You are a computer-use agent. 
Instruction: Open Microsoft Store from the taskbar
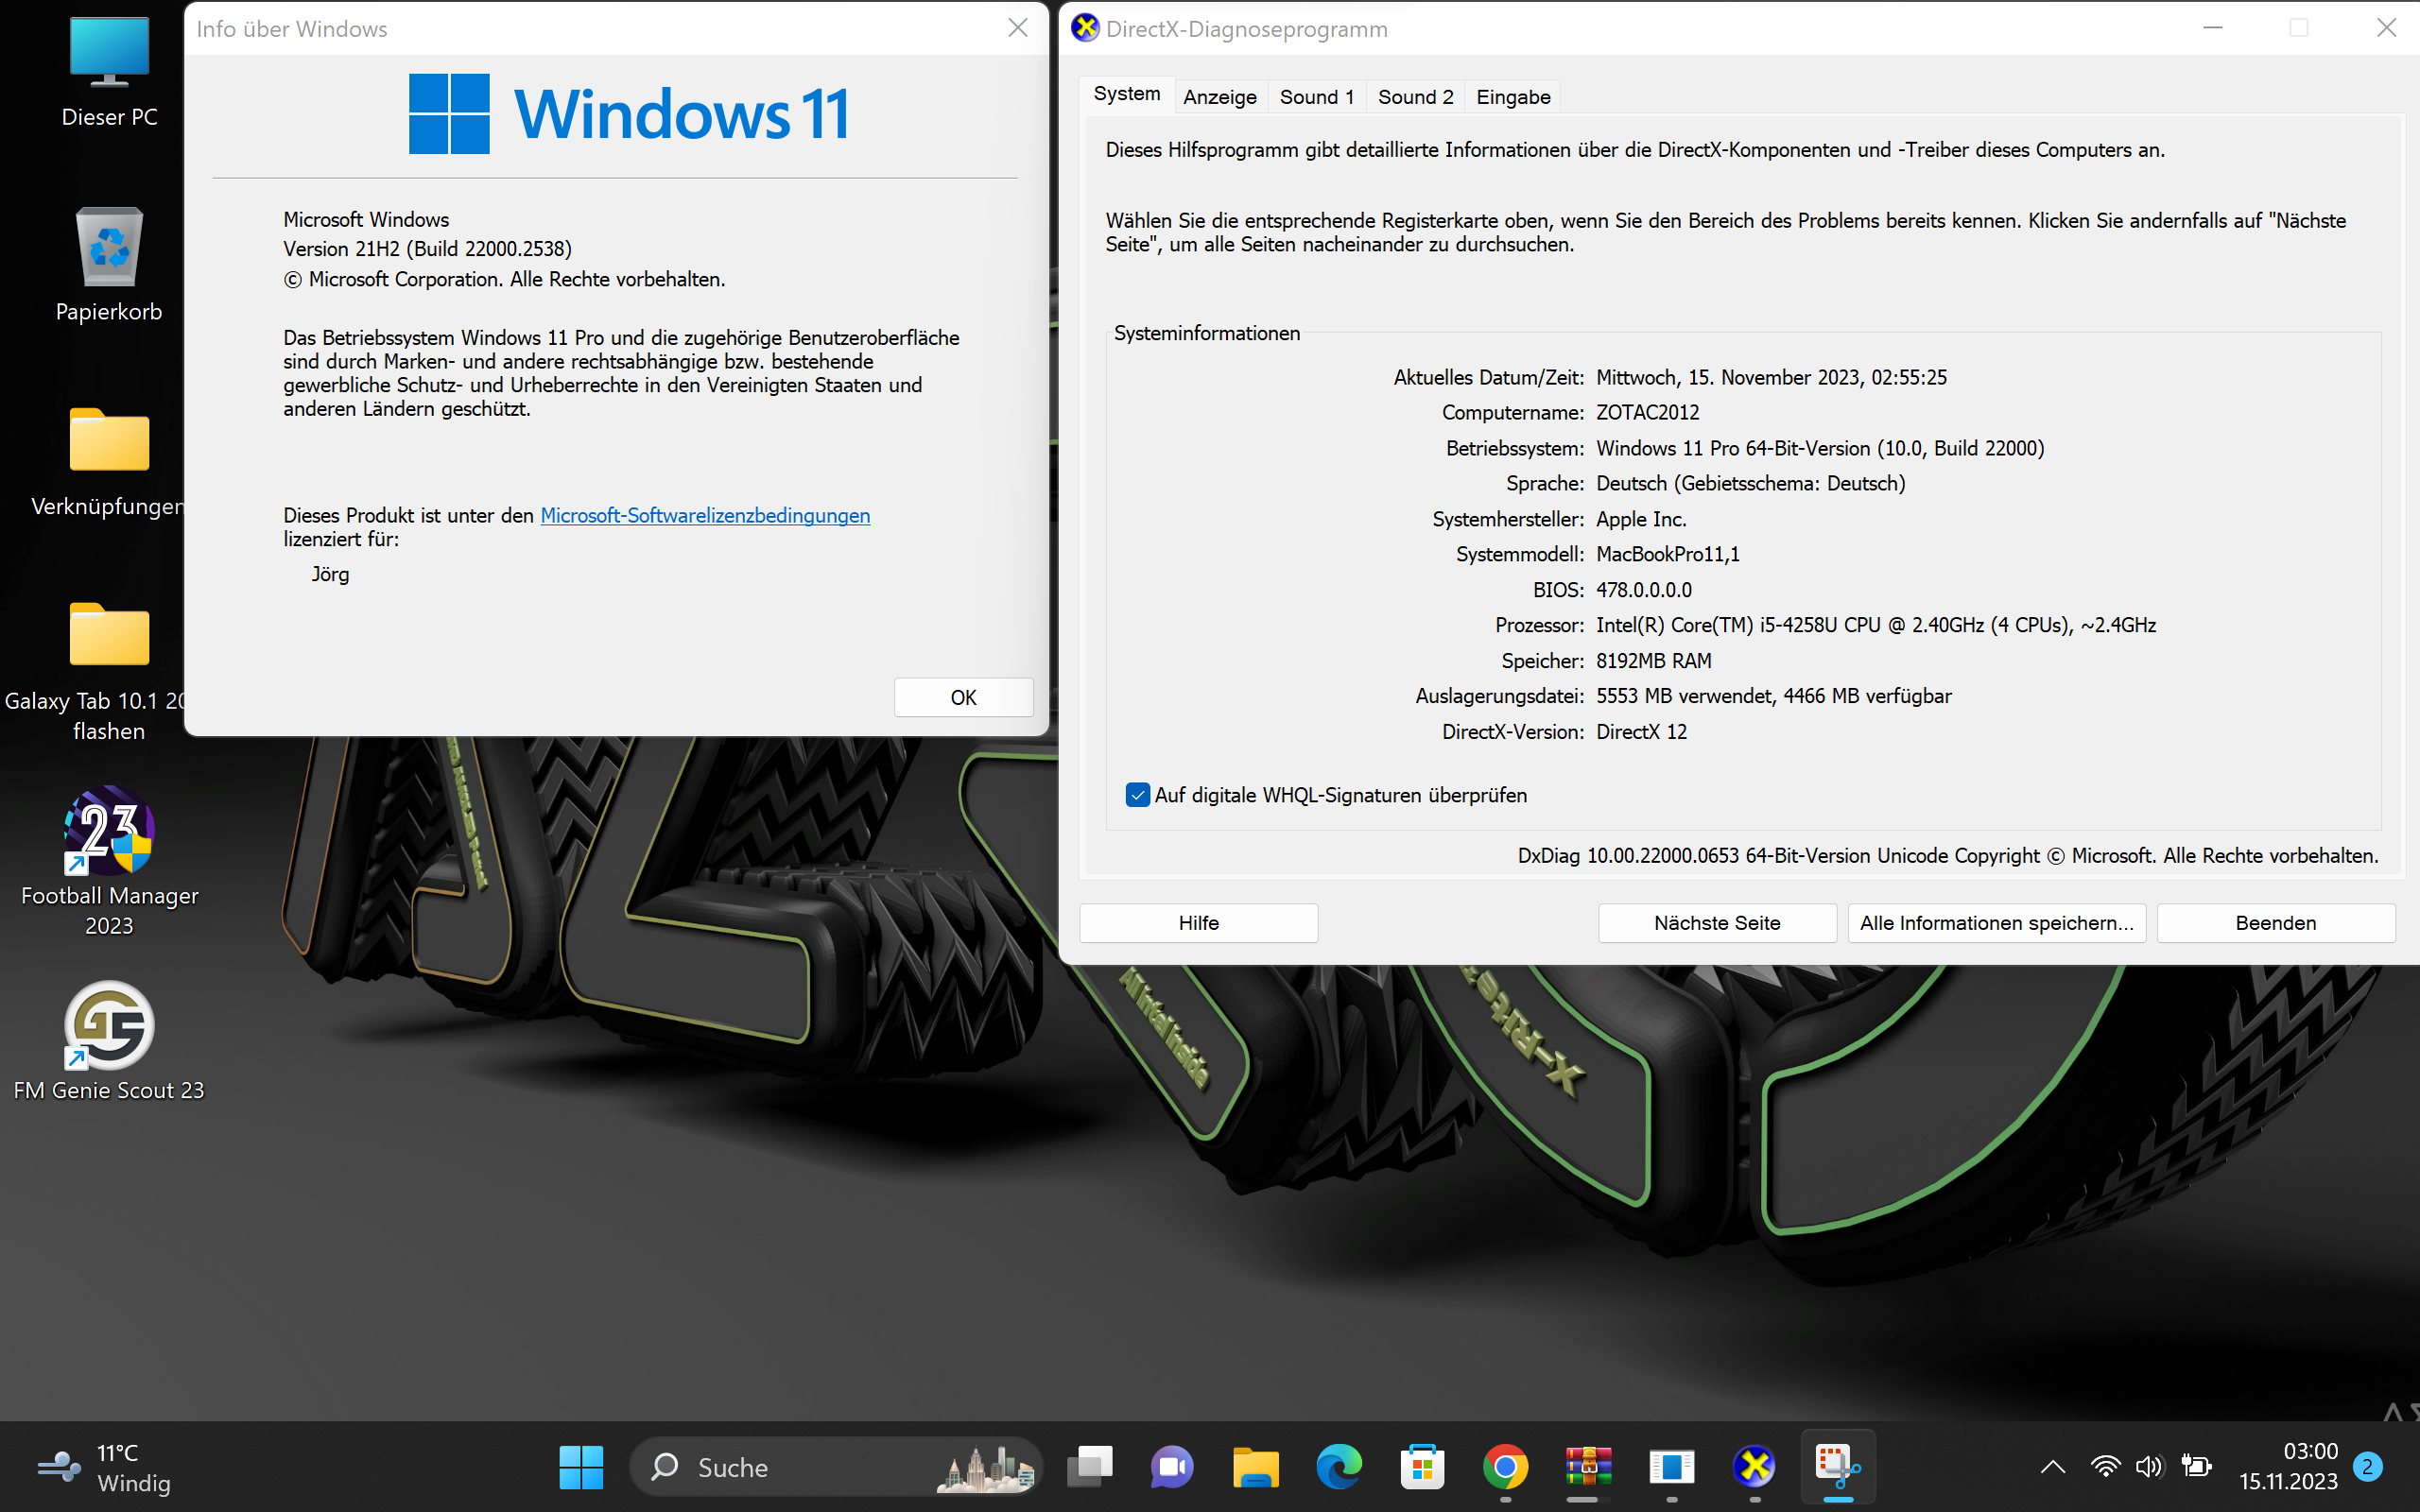click(x=1421, y=1466)
